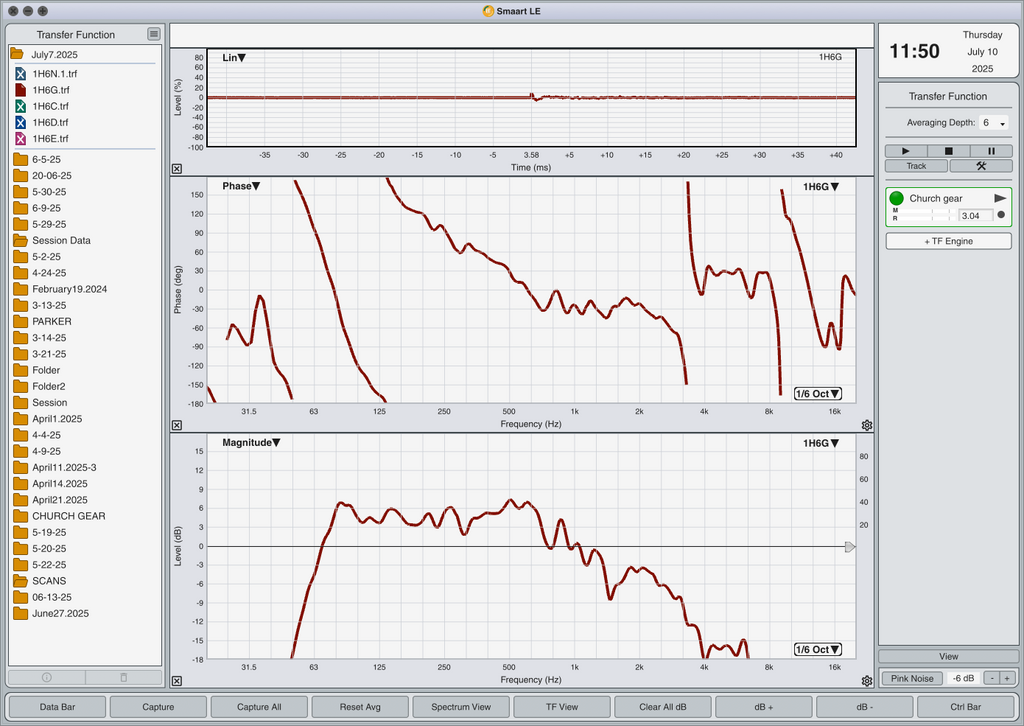Select the 1H6C.trf green trace icon
The width and height of the screenshot is (1024, 726).
click(x=20, y=106)
